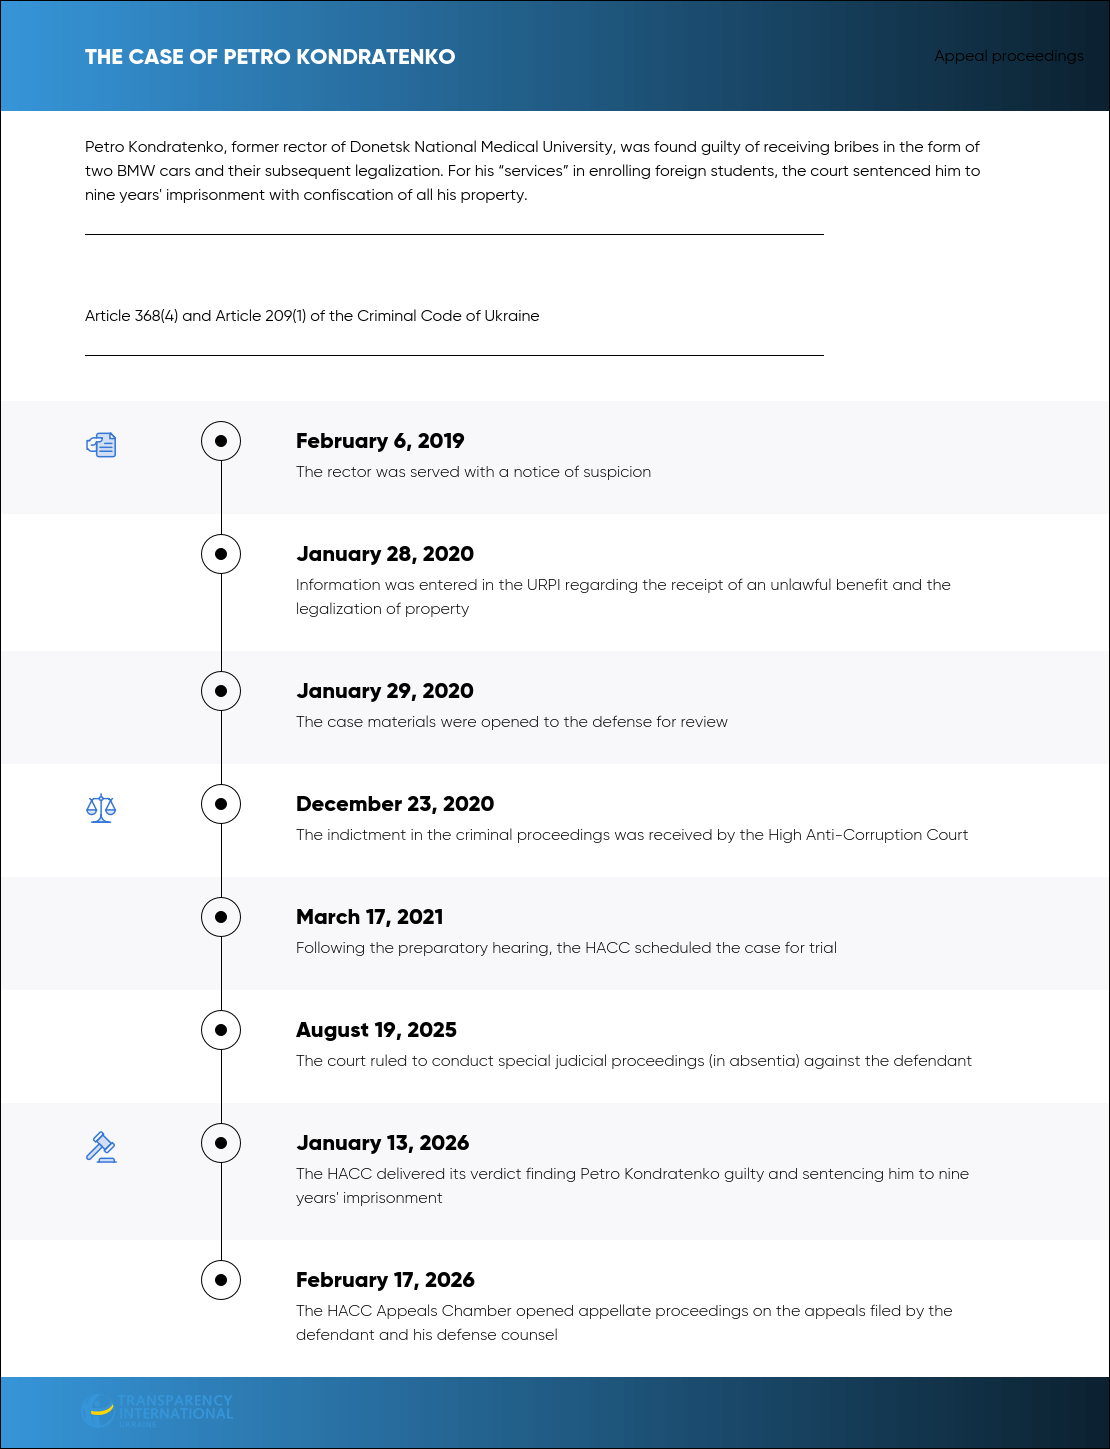
Task: Click the gavel icon near January 13, 2026
Action: (x=101, y=1147)
